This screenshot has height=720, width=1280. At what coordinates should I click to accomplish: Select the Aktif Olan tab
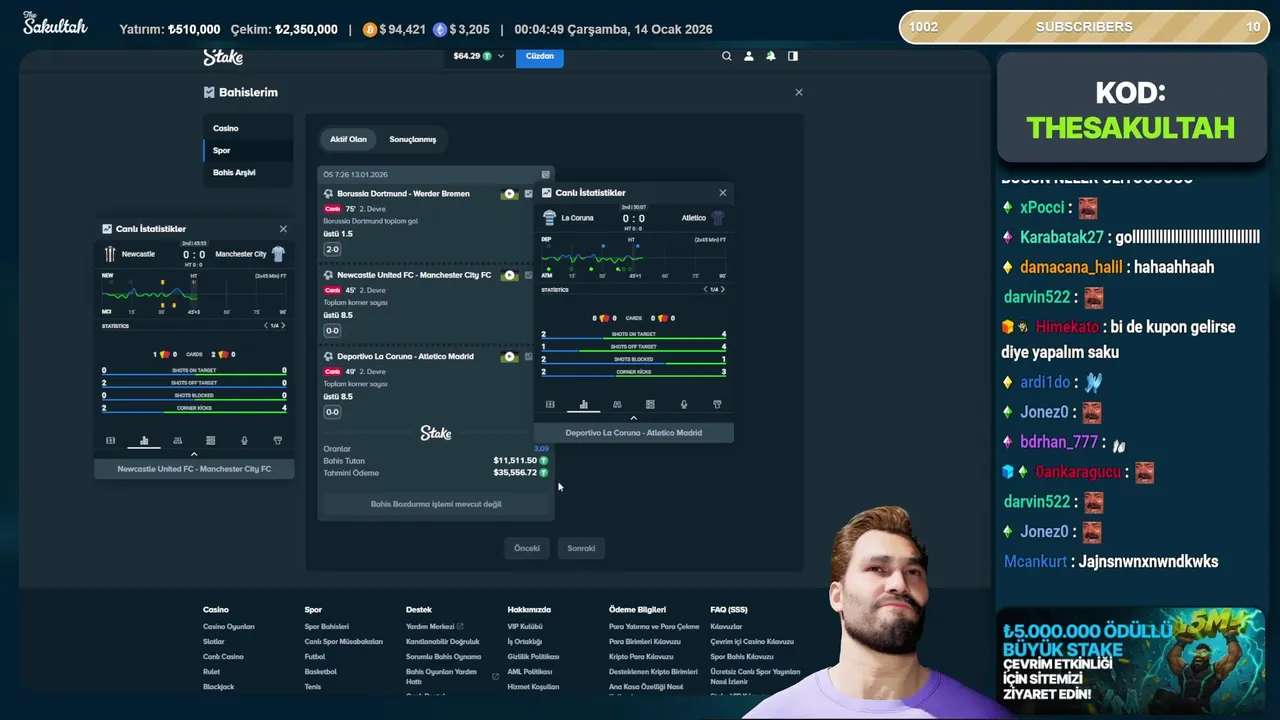pyautogui.click(x=348, y=139)
